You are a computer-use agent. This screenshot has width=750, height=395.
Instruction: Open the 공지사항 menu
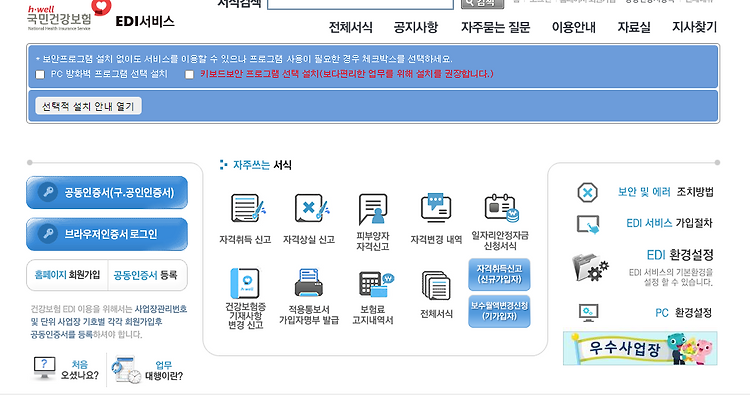coord(416,27)
